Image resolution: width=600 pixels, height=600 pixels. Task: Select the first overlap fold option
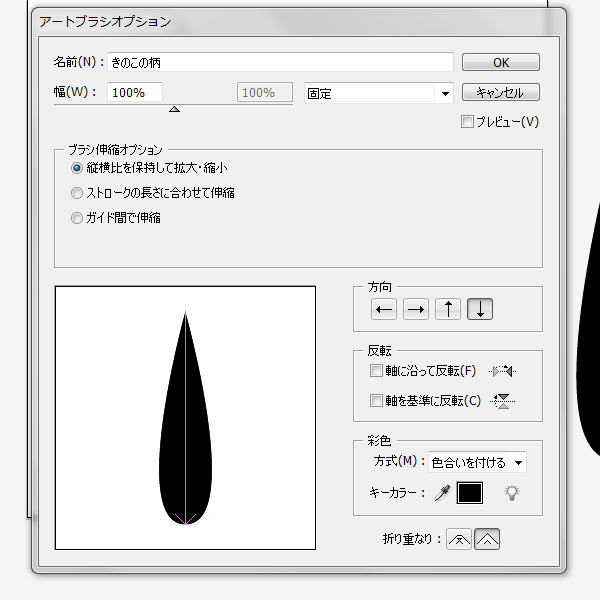click(x=459, y=540)
